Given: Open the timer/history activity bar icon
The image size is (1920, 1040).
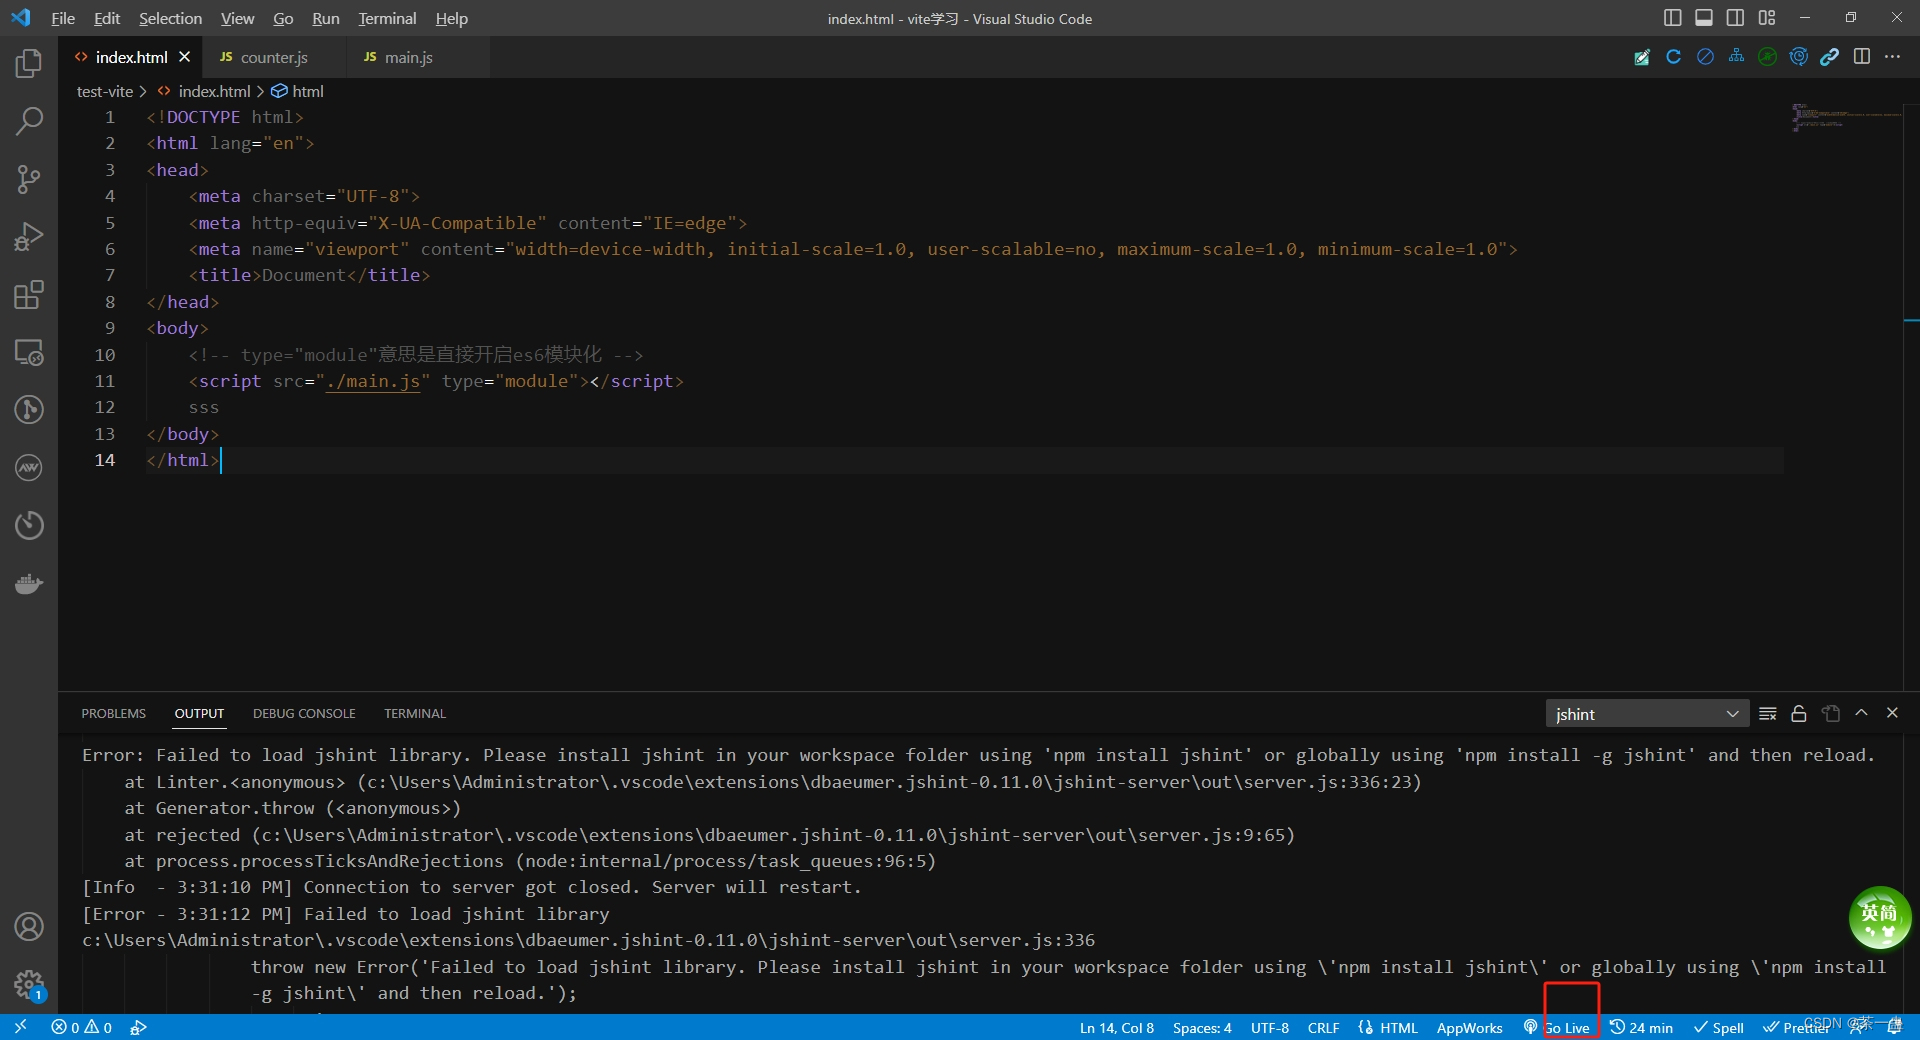Looking at the screenshot, I should click(29, 524).
